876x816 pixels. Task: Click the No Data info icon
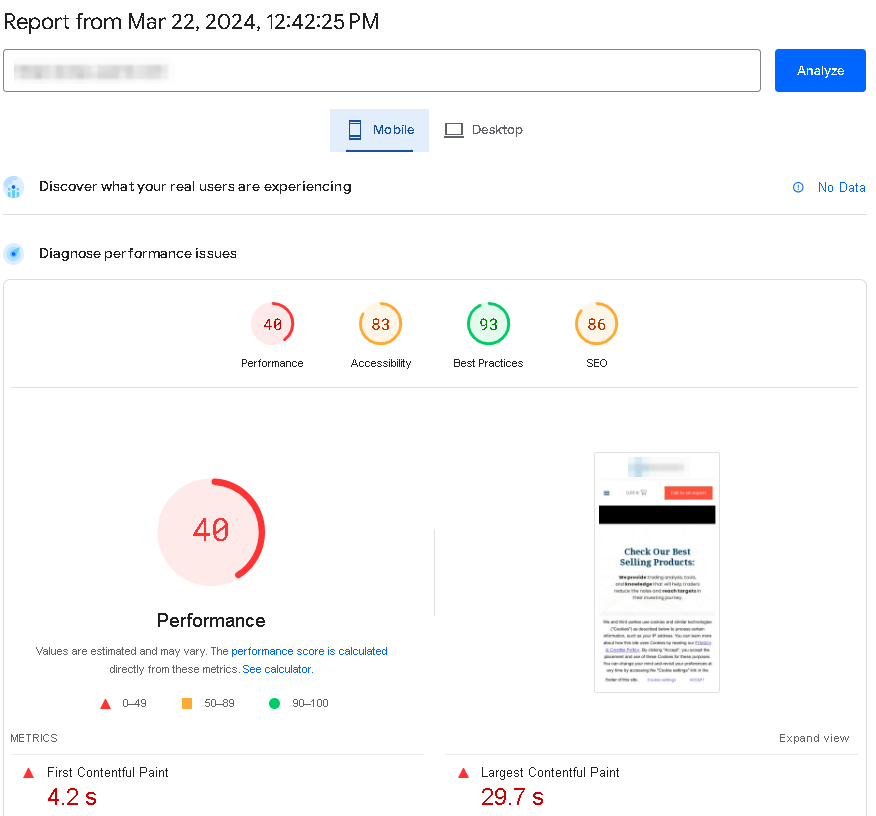click(x=798, y=188)
